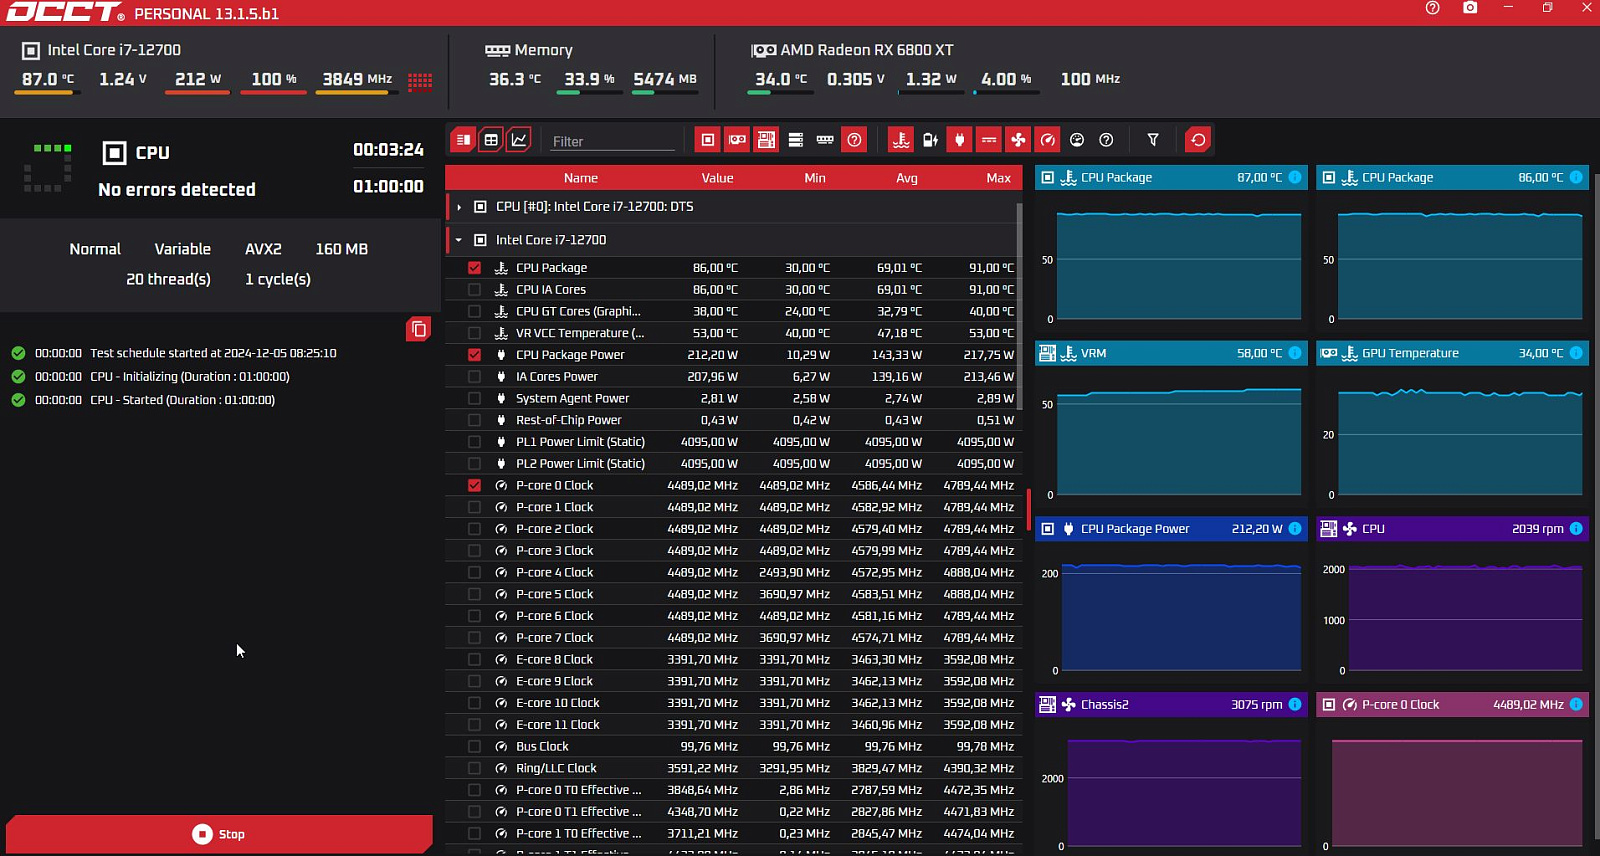This screenshot has width=1600, height=856.
Task: Toggle the memory module sensor filter icon
Action: [825, 140]
